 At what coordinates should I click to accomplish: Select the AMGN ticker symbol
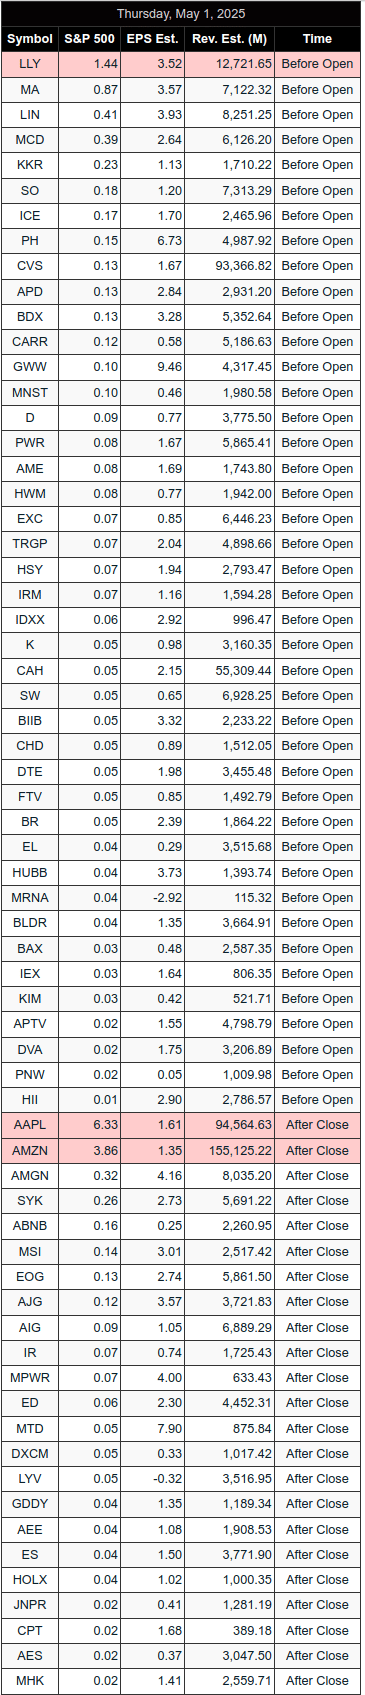pos(30,1176)
